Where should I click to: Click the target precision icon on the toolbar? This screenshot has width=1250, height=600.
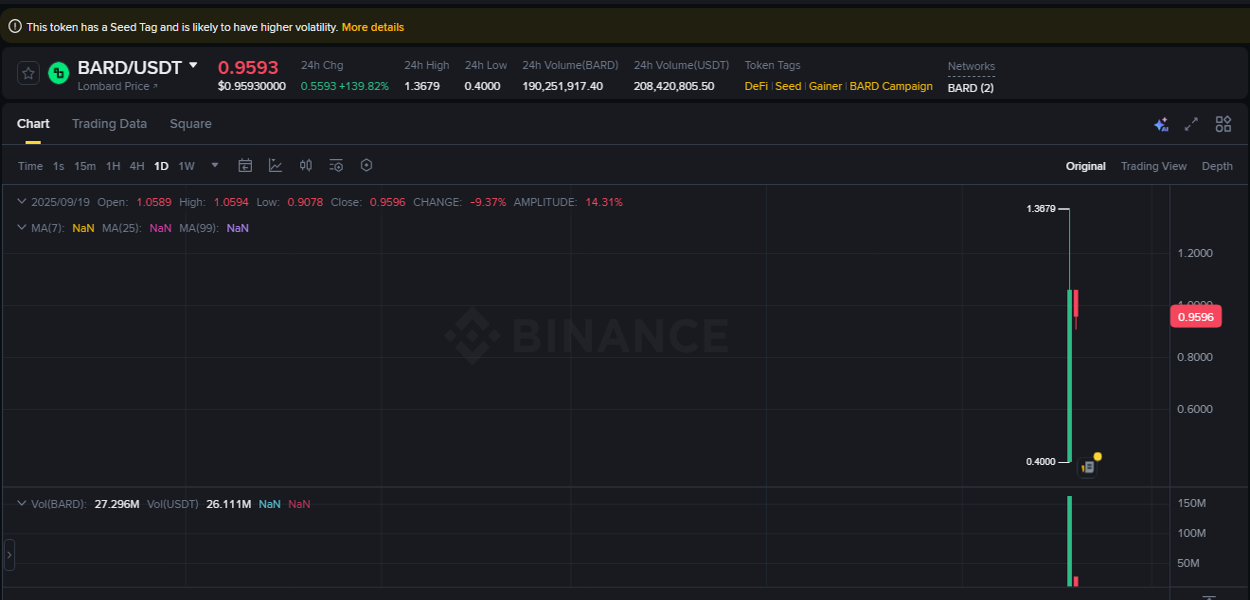366,165
